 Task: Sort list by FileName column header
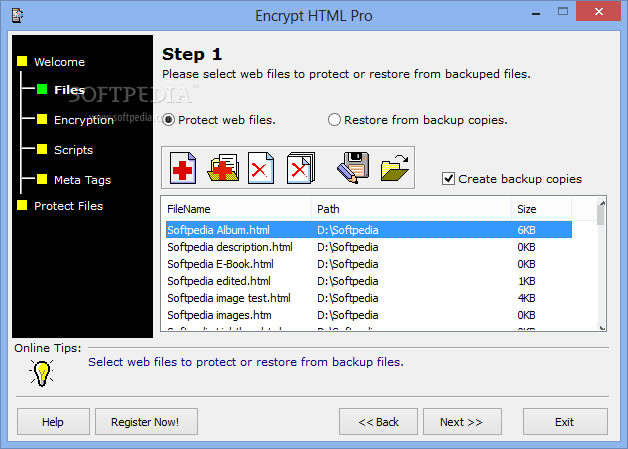[x=236, y=209]
